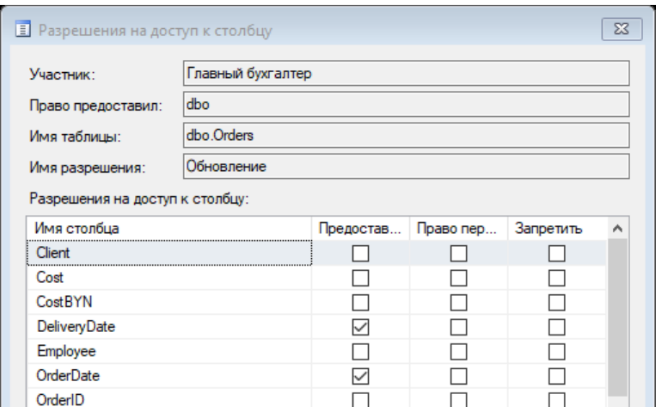Check Deny for the Employee column
The height and width of the screenshot is (407, 656).
click(x=556, y=352)
